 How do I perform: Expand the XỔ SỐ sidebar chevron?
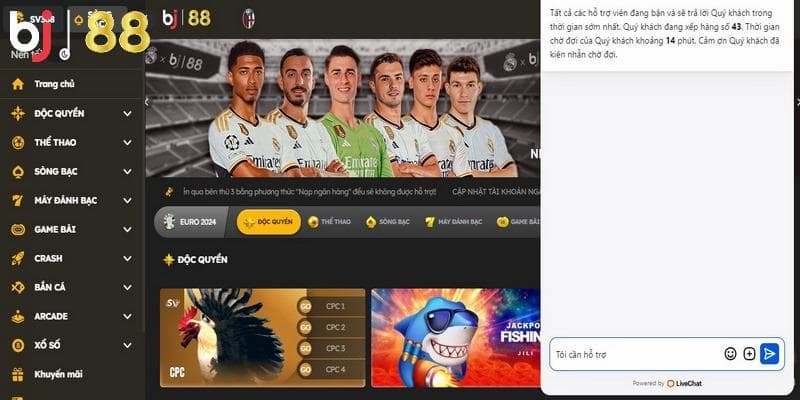[x=127, y=345]
